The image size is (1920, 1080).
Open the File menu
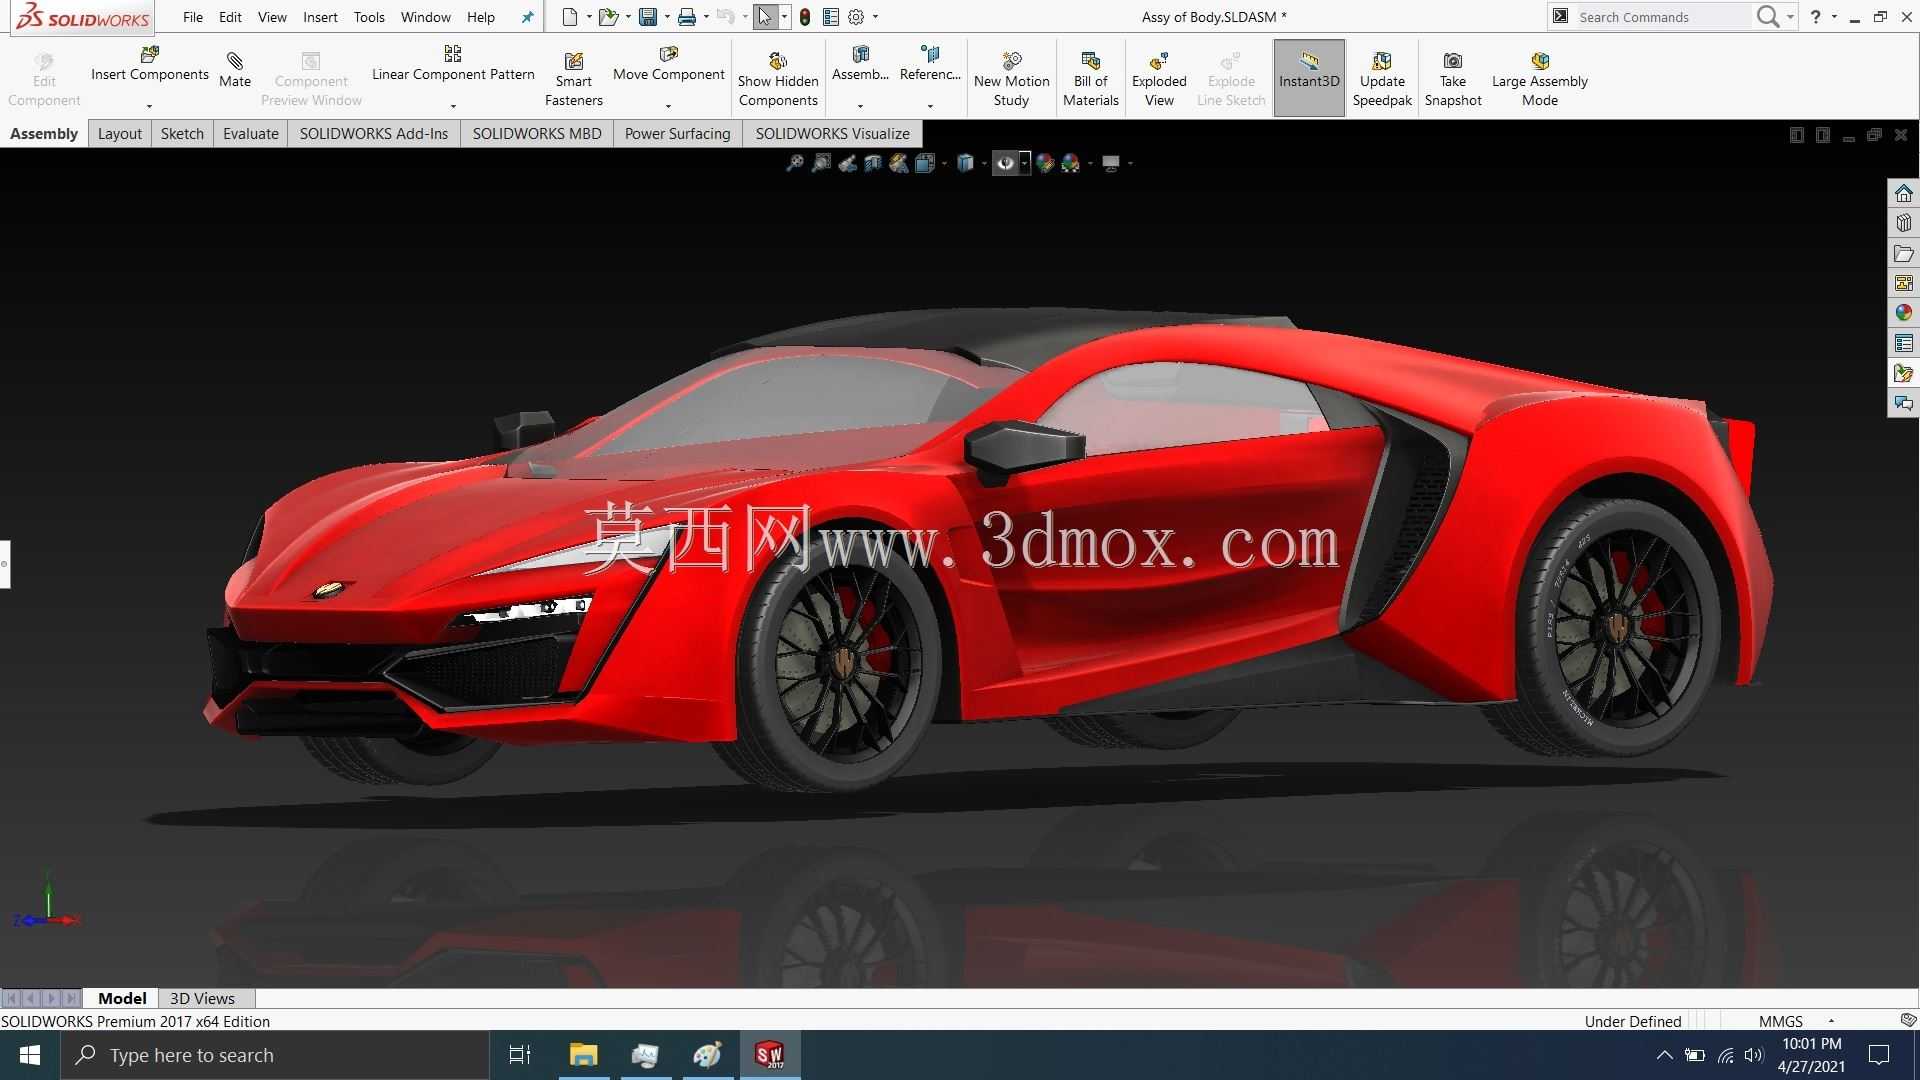click(193, 17)
